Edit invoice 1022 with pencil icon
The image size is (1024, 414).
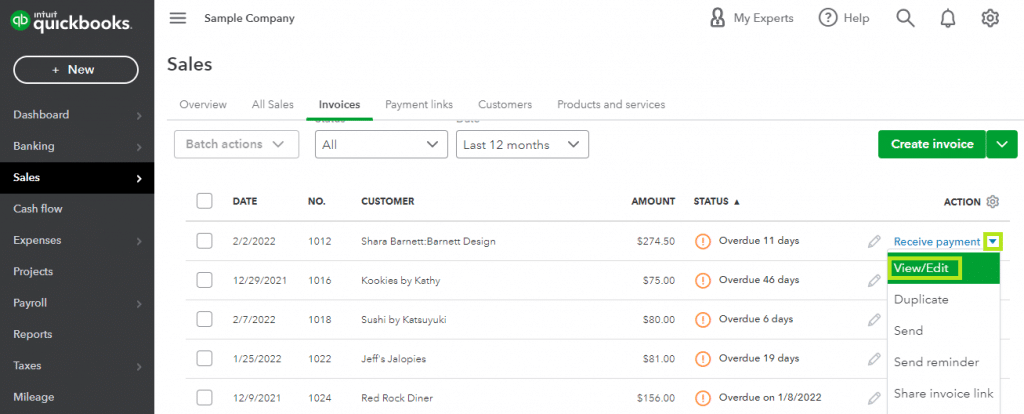click(874, 359)
